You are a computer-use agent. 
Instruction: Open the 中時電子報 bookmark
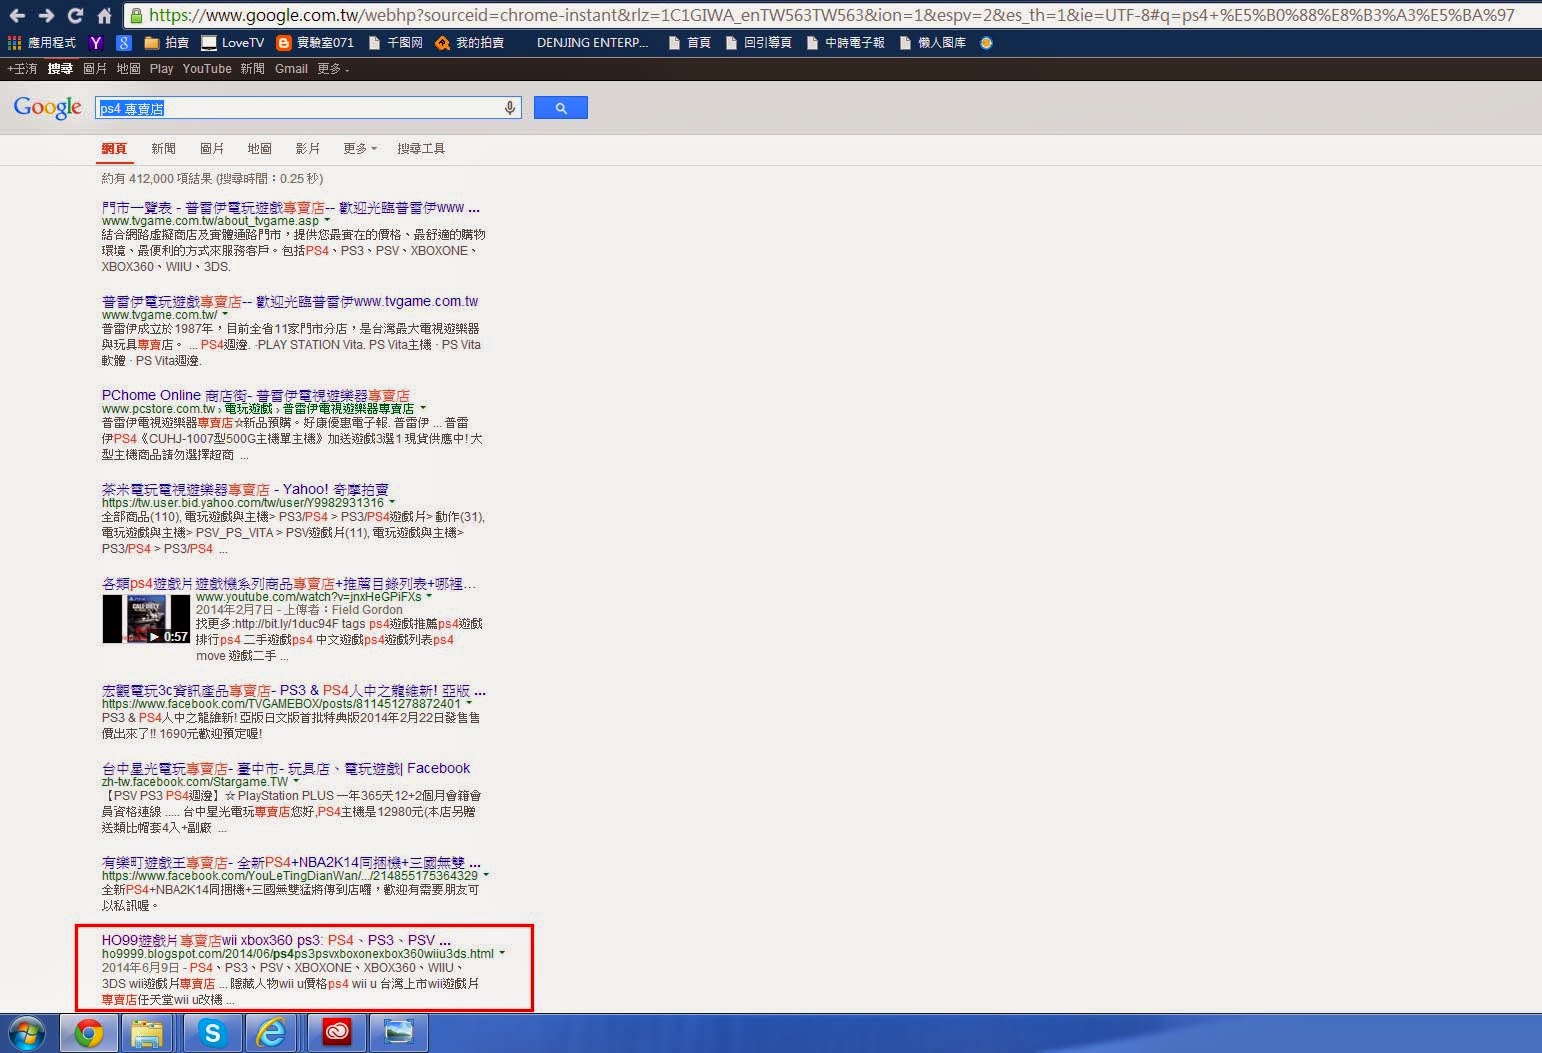click(x=846, y=43)
